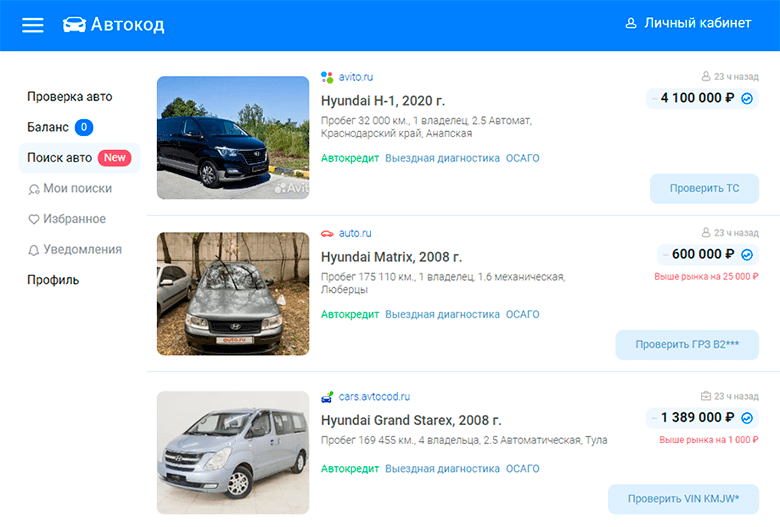Select Поиск авто in the sidebar
Viewport: 780px width, 527px height.
80,158
